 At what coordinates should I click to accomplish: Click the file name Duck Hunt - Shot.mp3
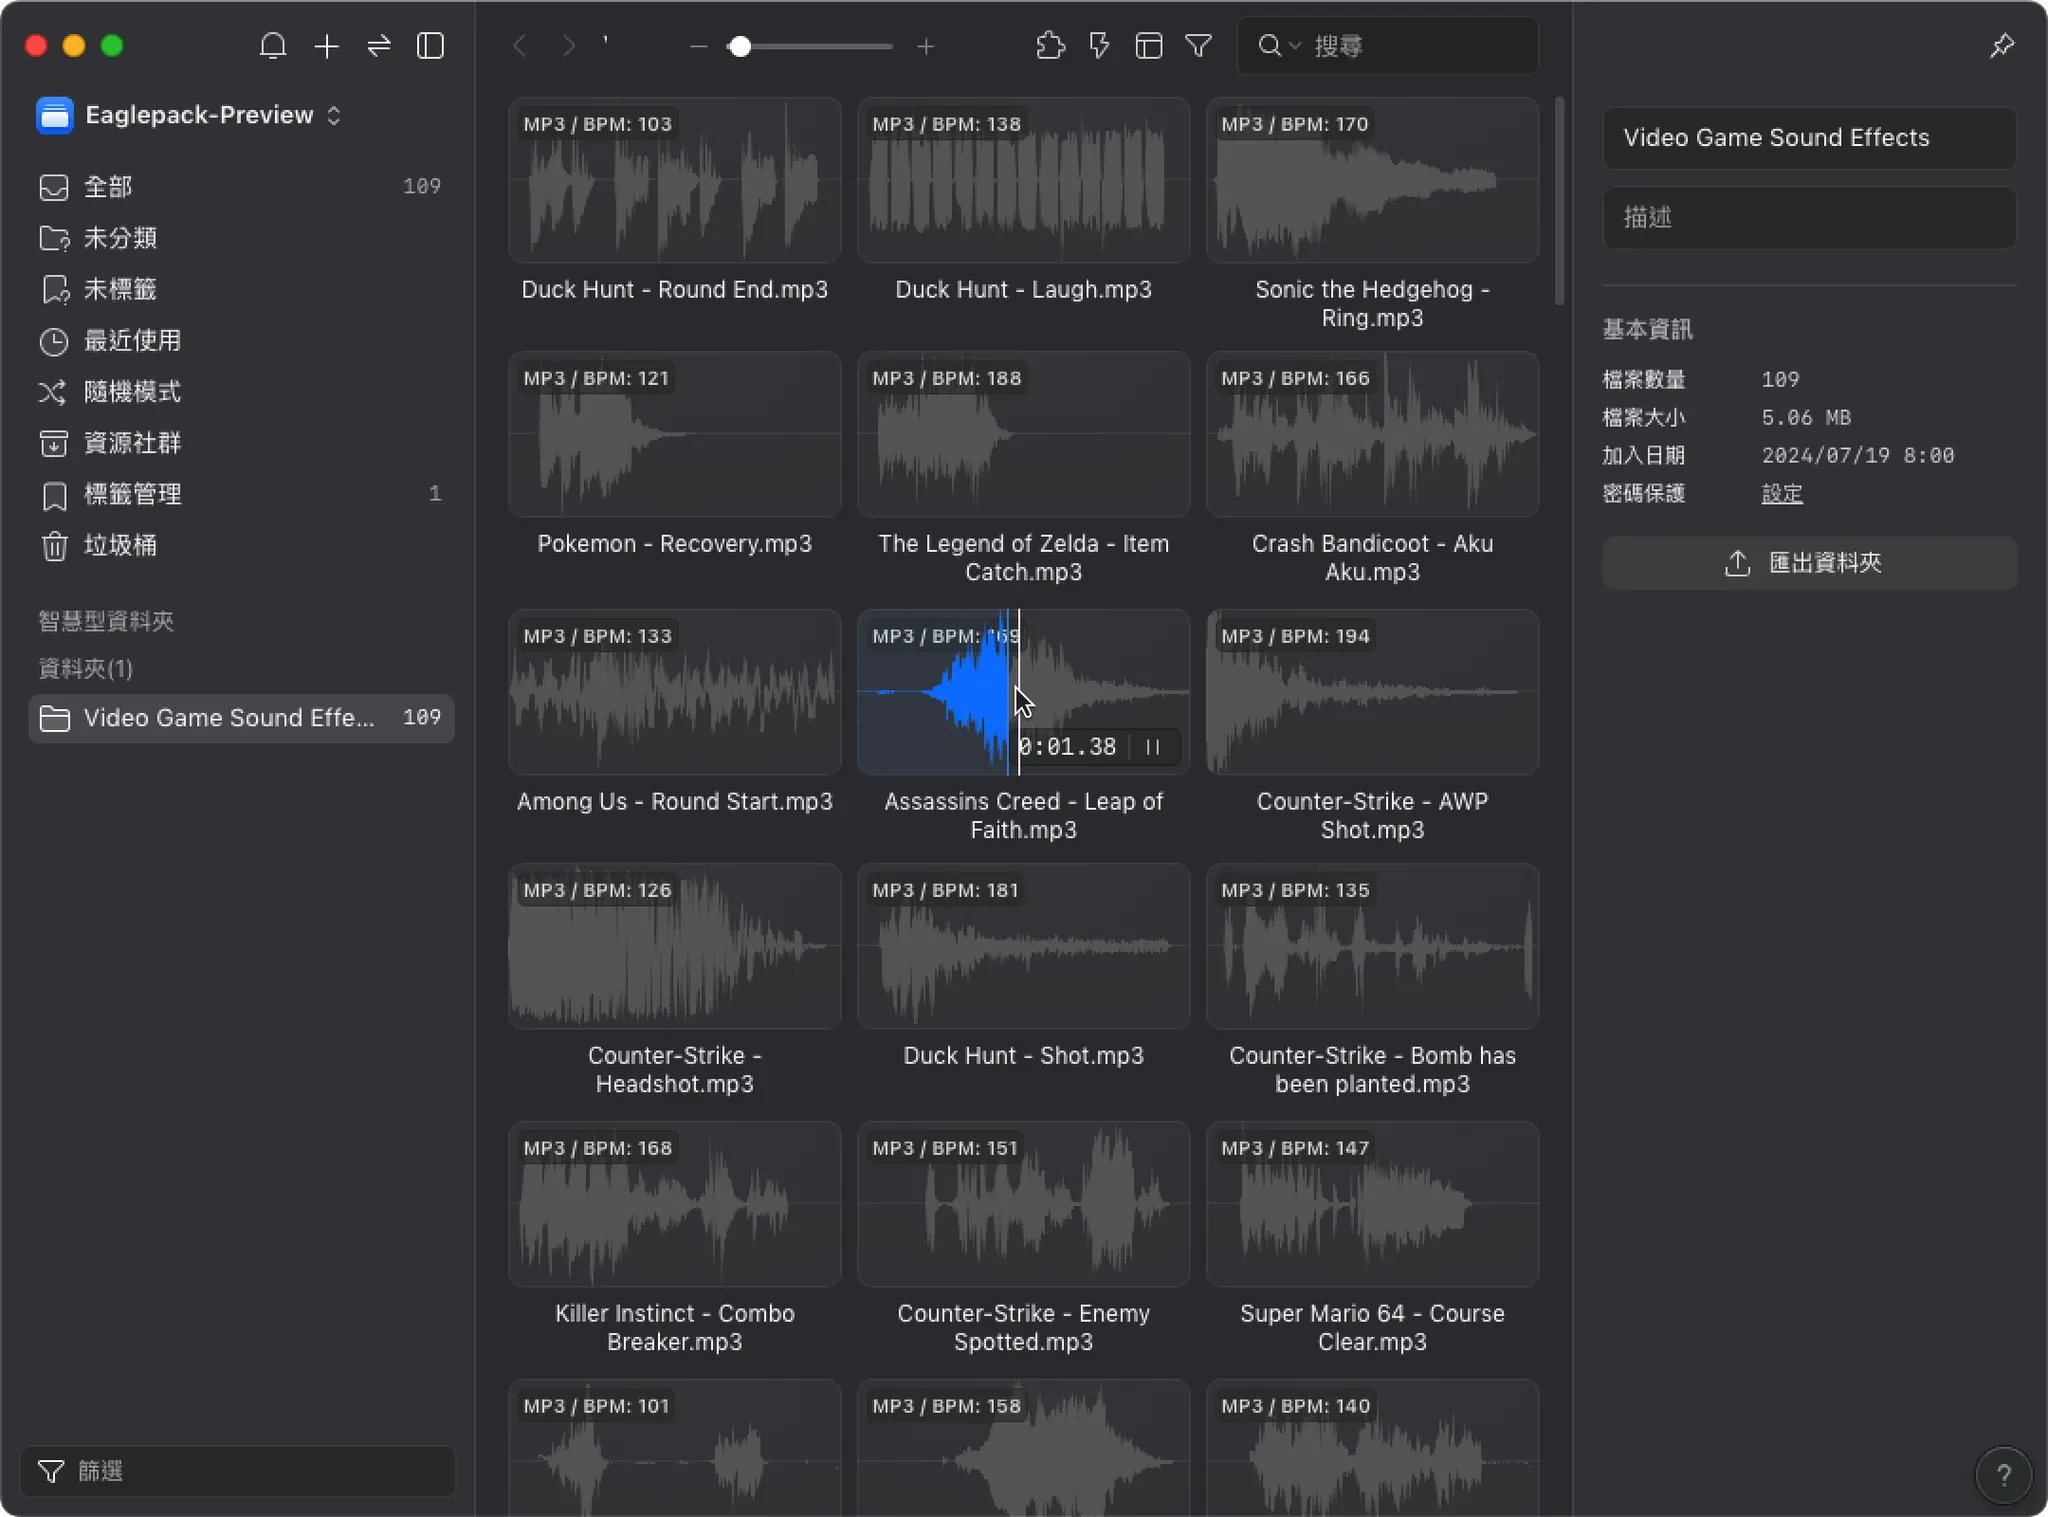1023,1056
